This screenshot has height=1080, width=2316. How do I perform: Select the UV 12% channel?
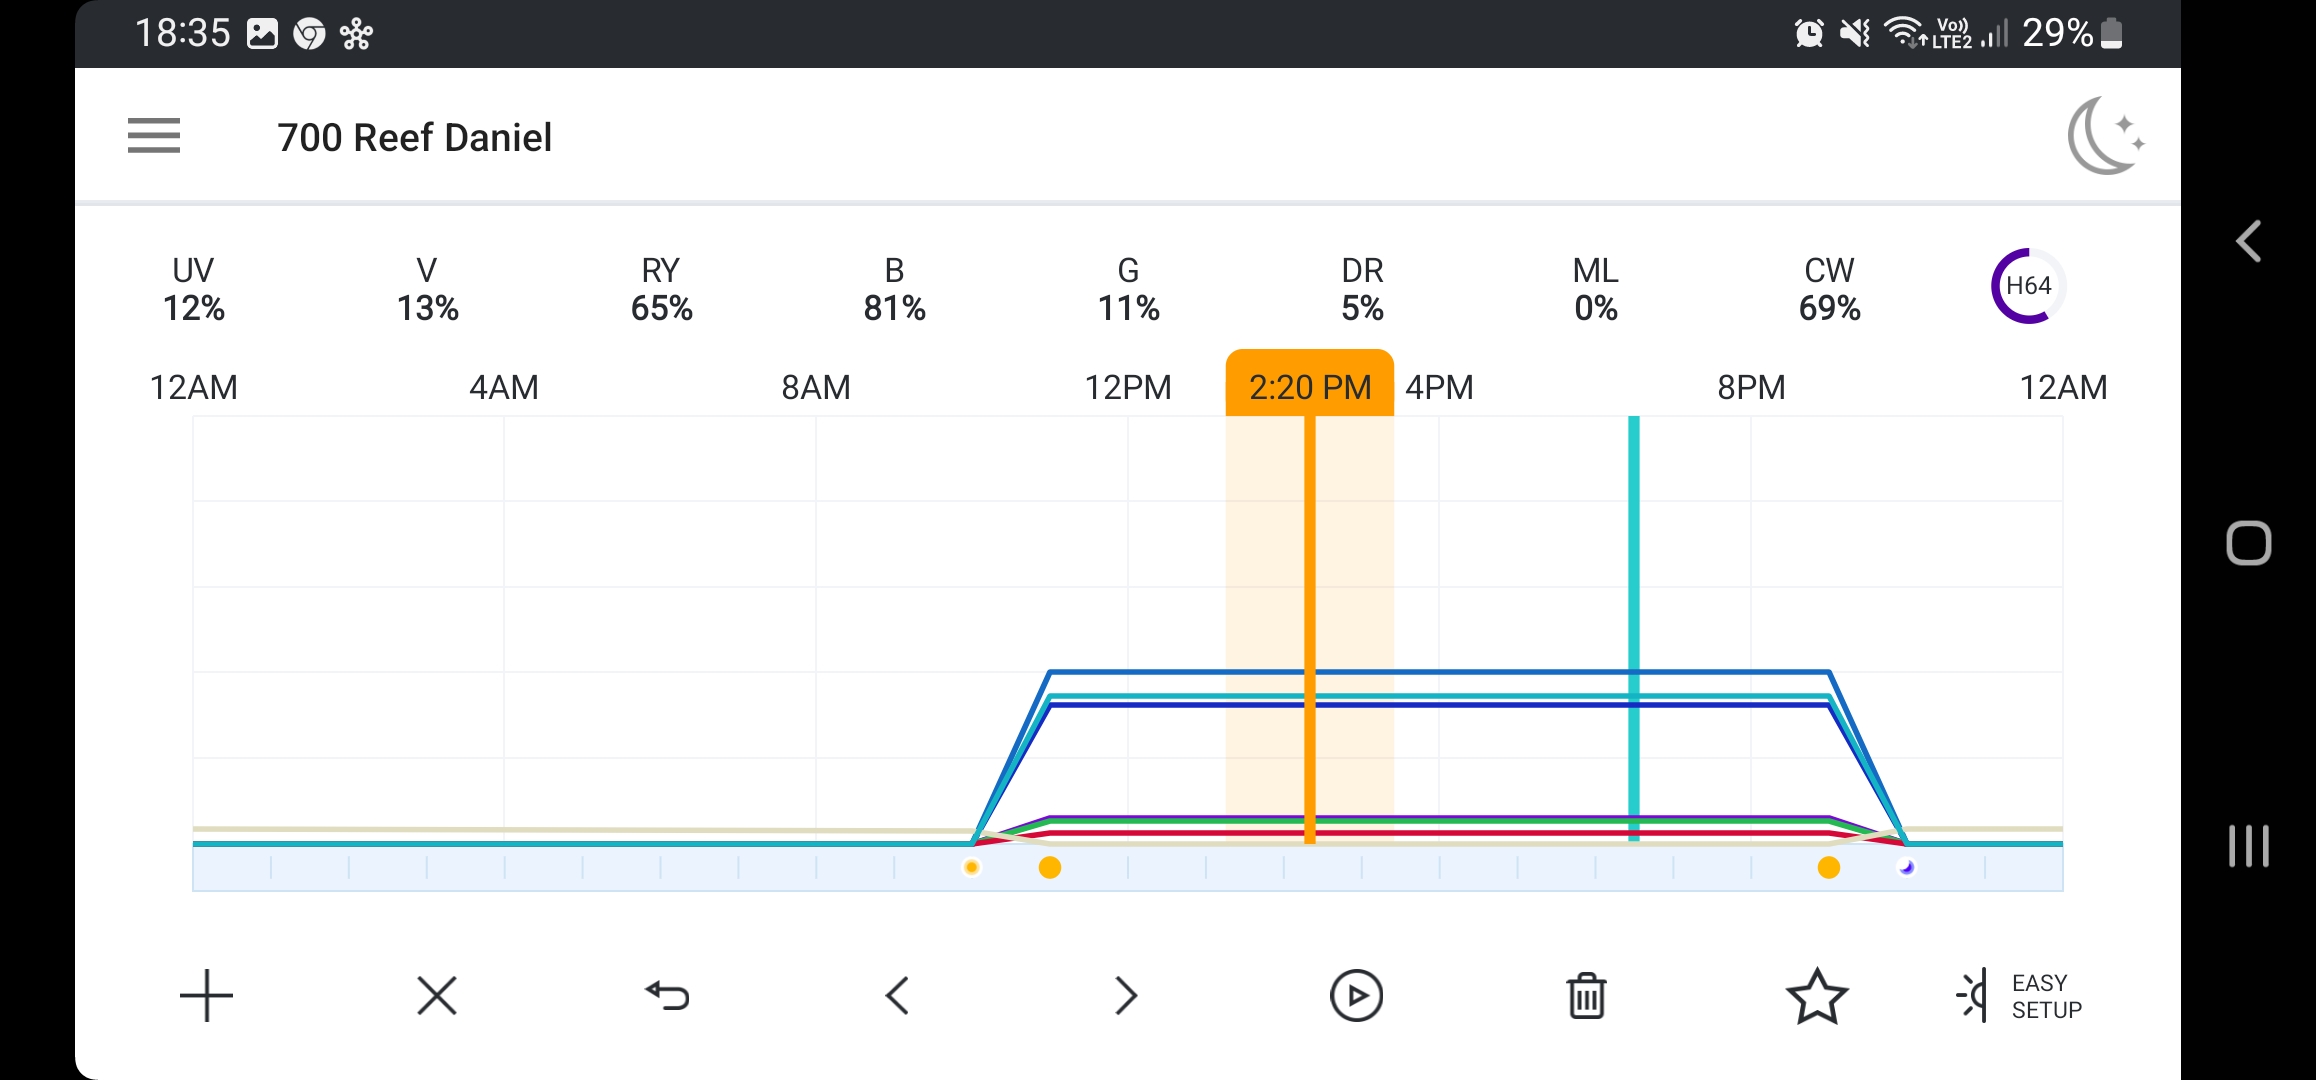tap(193, 289)
